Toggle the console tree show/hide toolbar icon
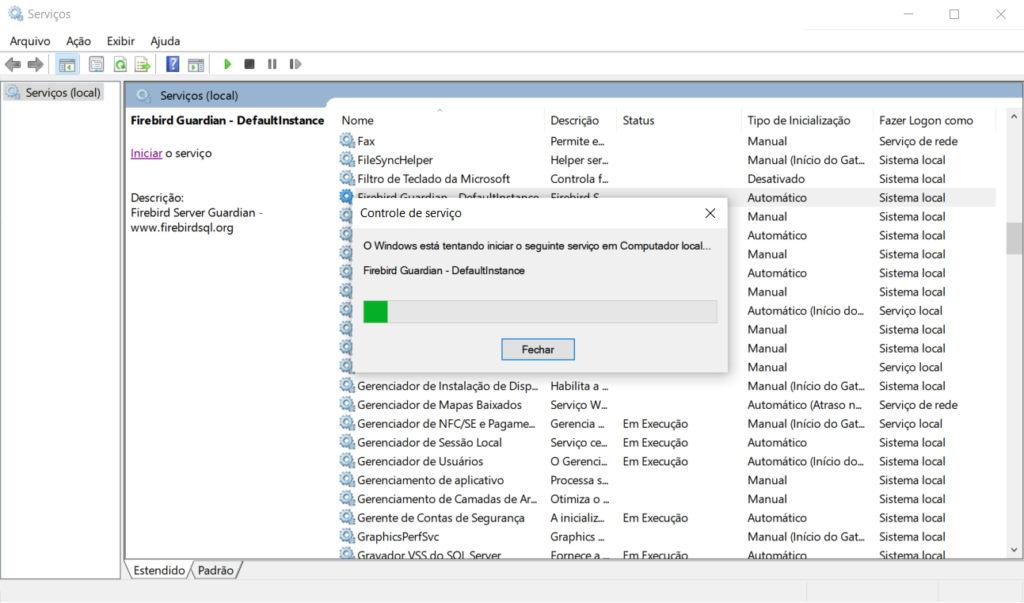1024x603 pixels. tap(67, 64)
